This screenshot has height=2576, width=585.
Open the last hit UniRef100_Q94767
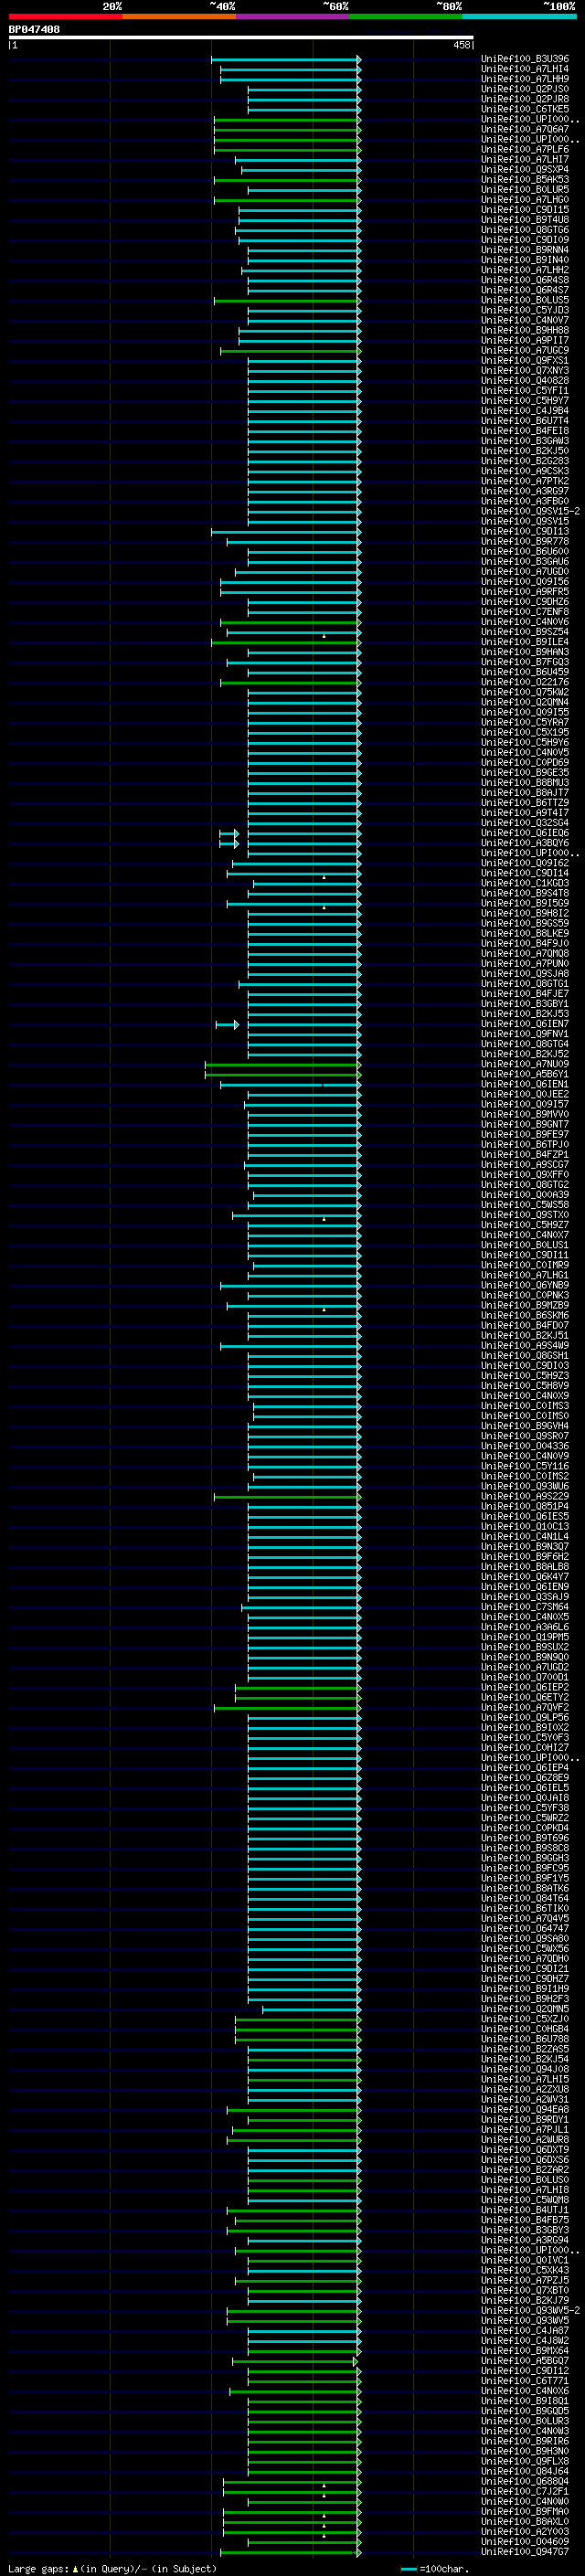coord(525,2551)
